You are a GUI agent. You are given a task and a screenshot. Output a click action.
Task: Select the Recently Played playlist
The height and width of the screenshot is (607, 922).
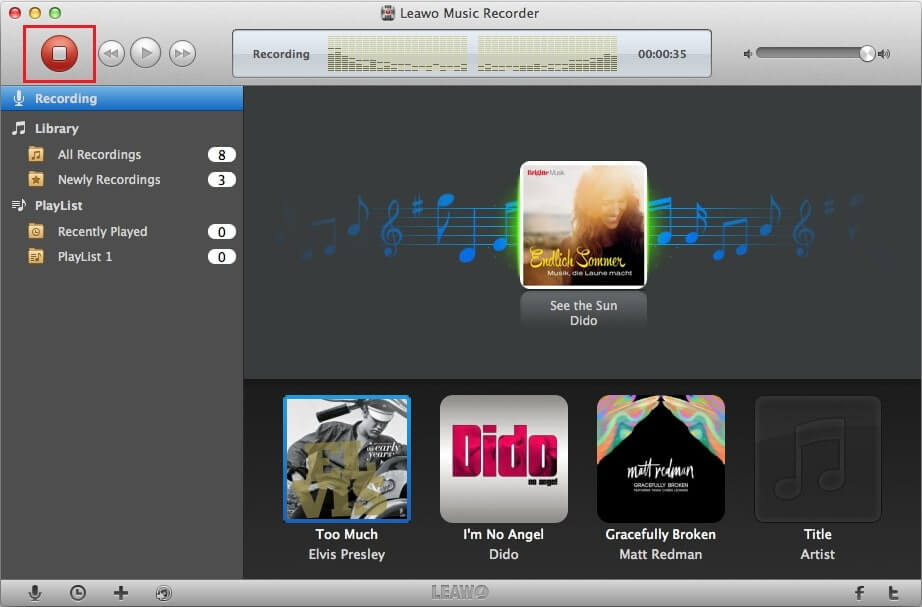tap(102, 232)
